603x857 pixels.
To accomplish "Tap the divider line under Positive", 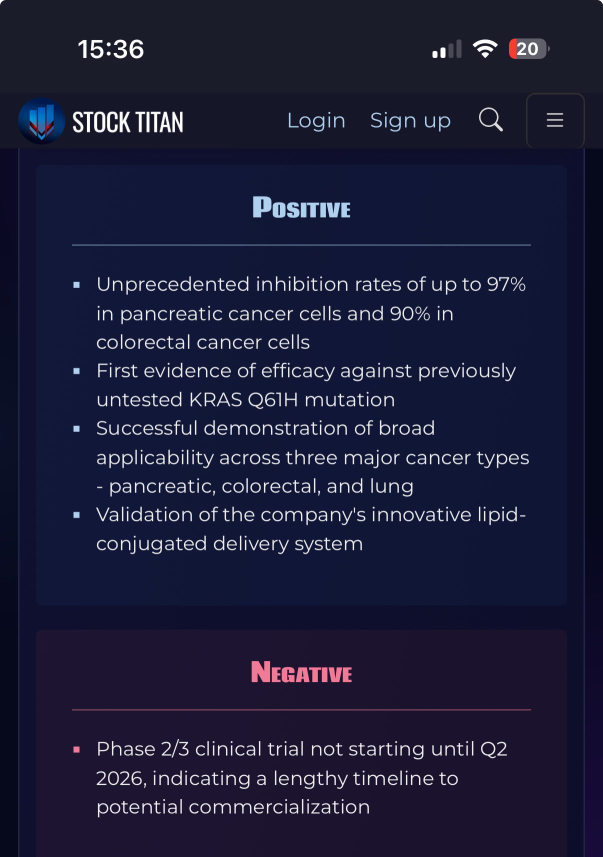I will point(301,245).
